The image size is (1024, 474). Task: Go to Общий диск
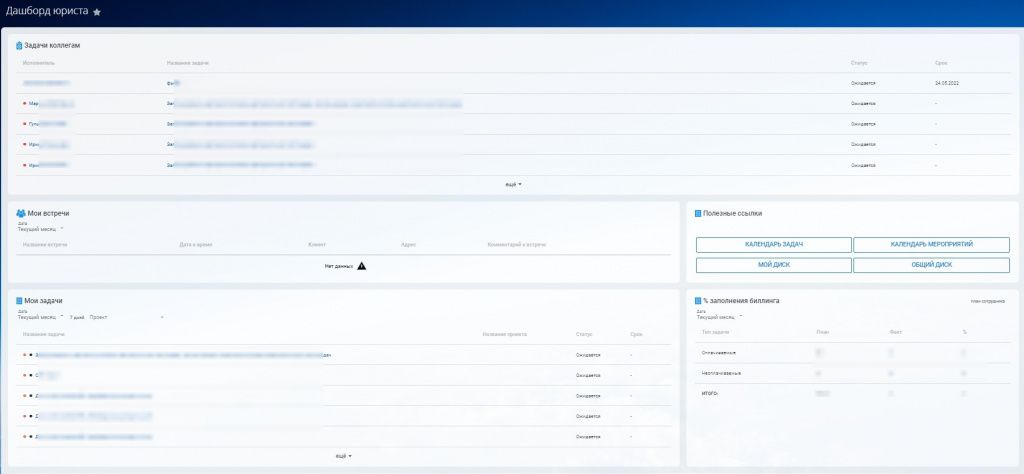click(x=931, y=265)
